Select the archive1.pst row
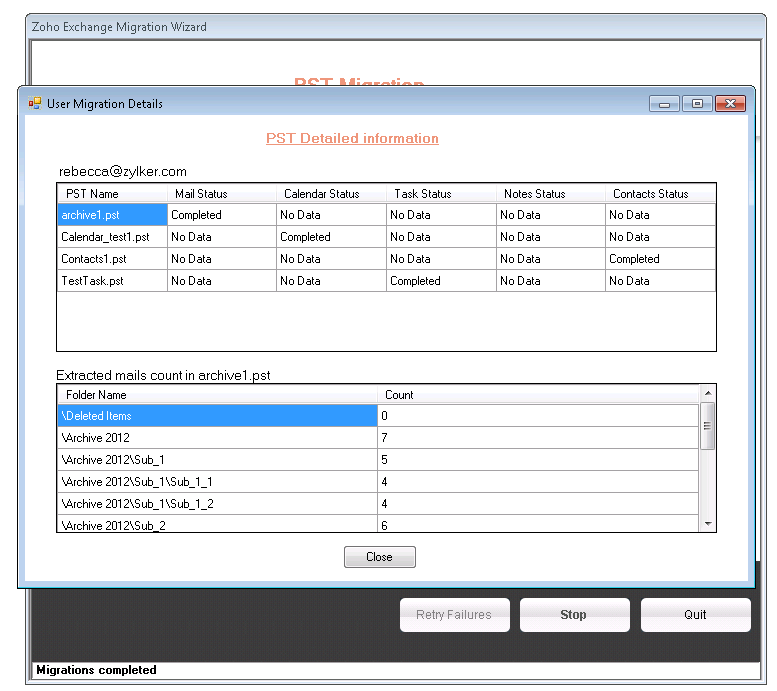Viewport: 777px width, 691px height. (111, 215)
